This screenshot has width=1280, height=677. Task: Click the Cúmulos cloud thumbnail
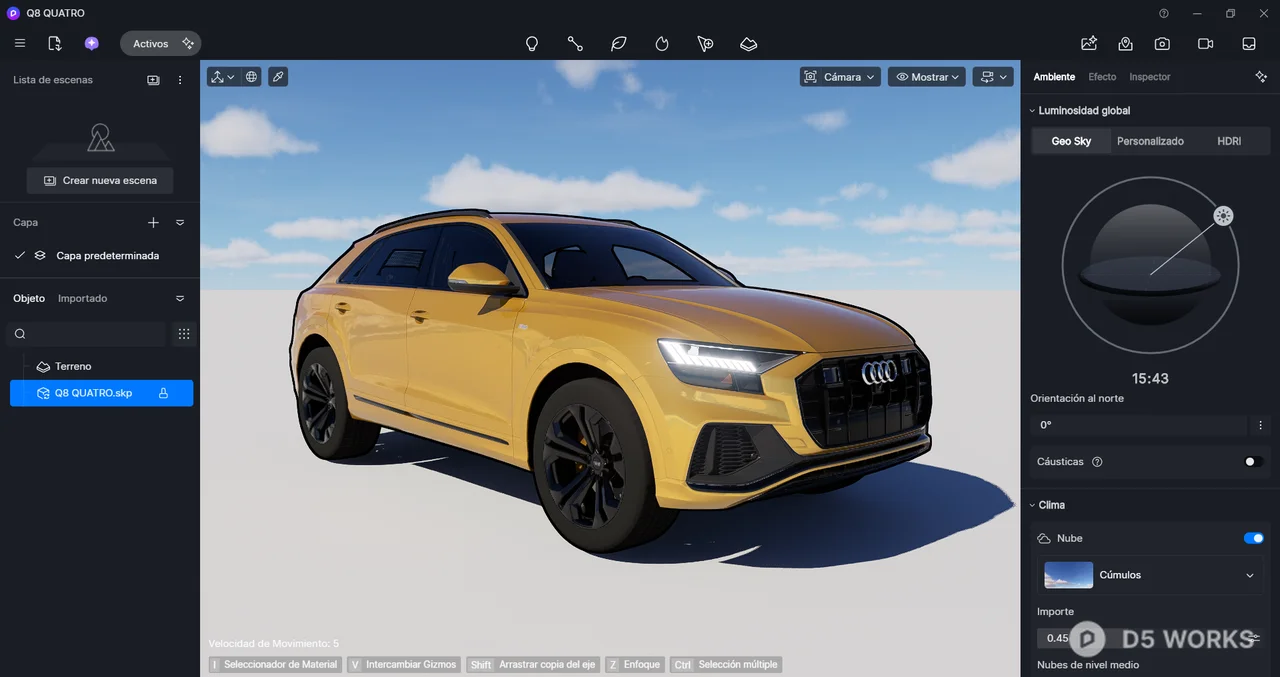pos(1069,575)
